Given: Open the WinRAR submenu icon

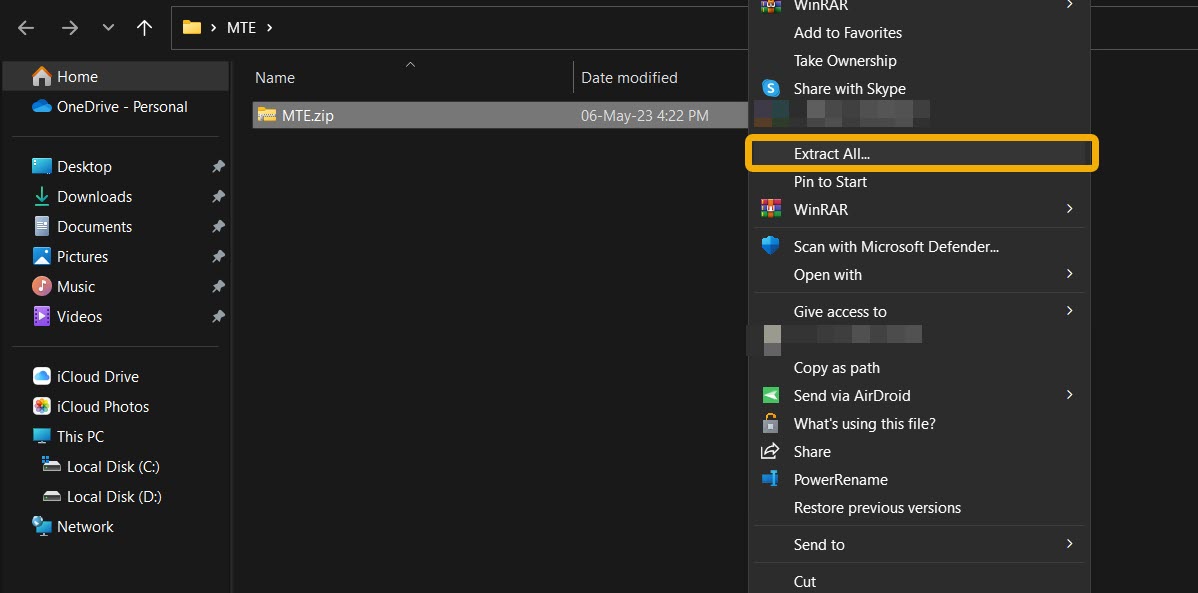Looking at the screenshot, I should [771, 209].
